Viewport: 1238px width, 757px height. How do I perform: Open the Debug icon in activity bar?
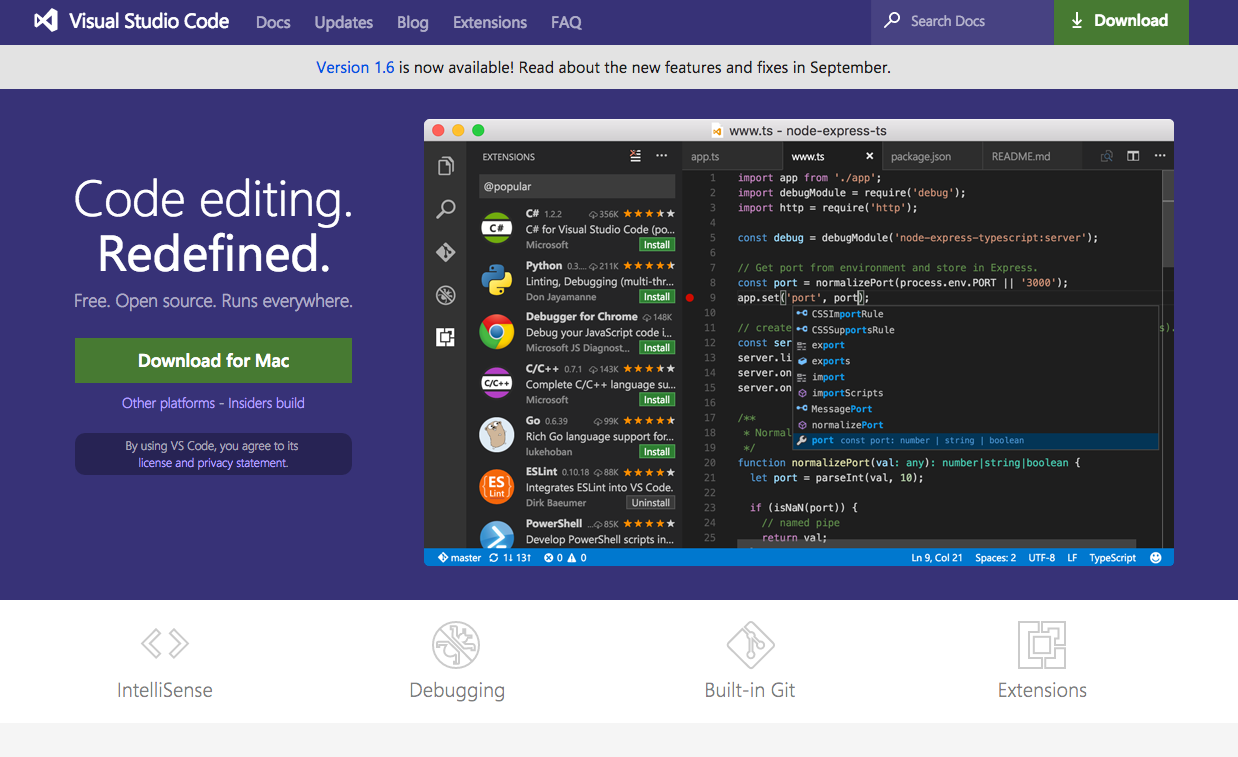click(x=446, y=295)
